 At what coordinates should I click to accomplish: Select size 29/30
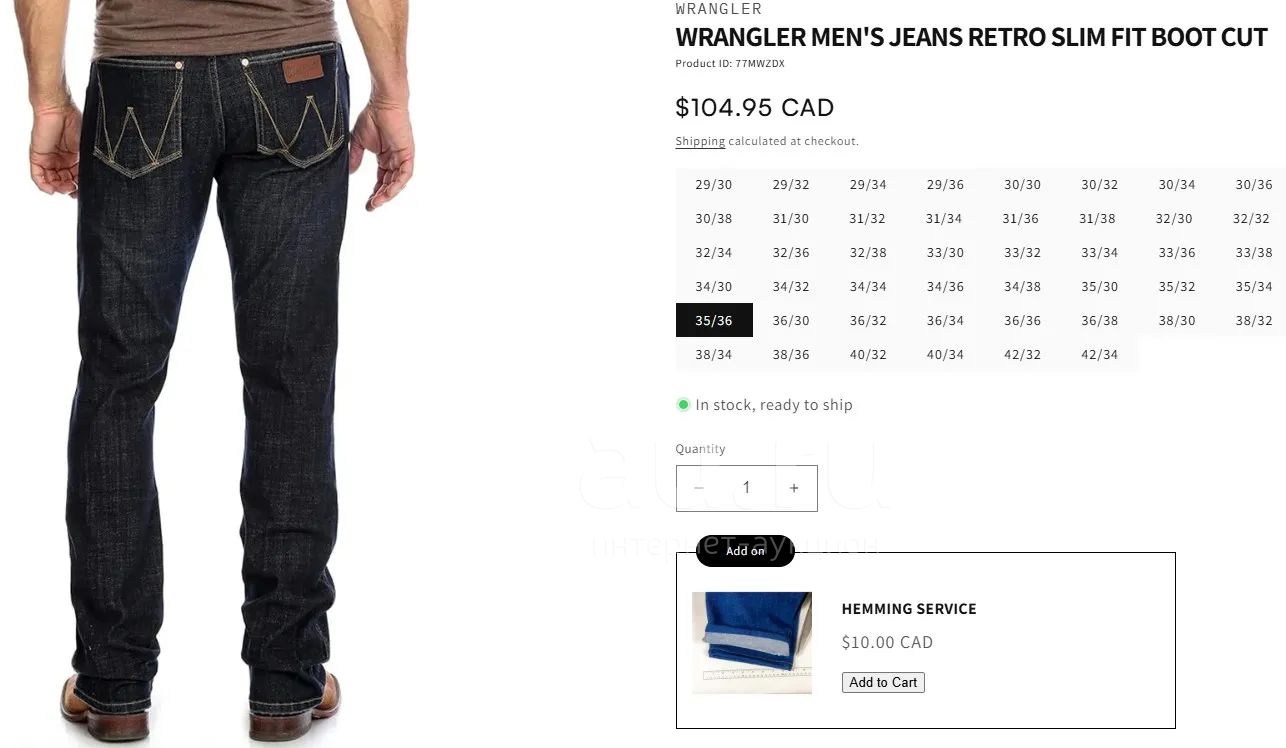point(714,185)
